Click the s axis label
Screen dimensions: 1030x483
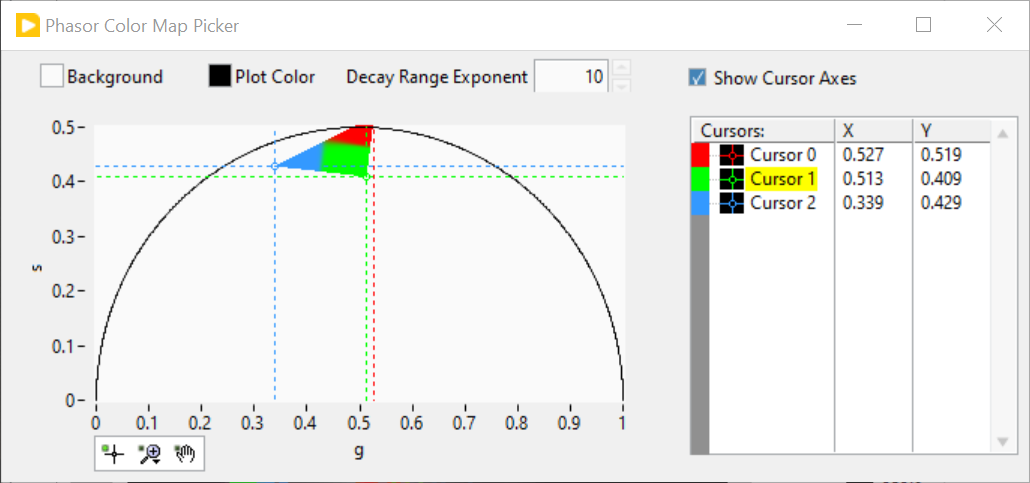pos(39,268)
